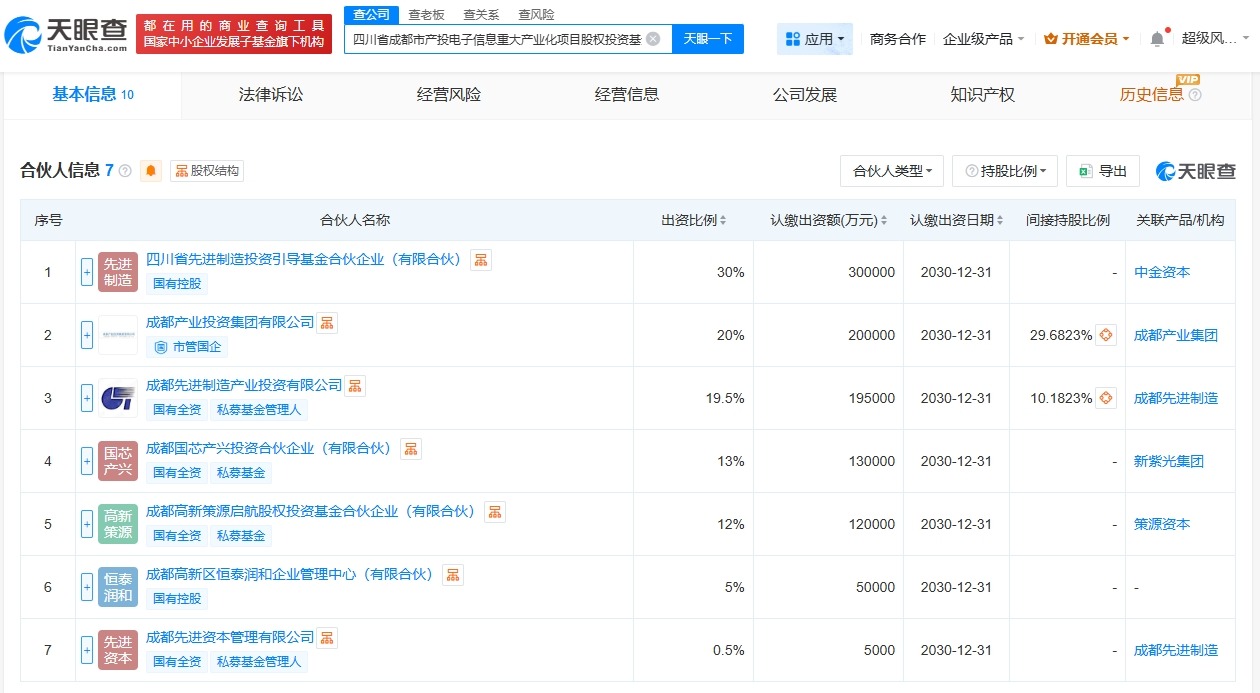This screenshot has height=693, width=1260.
Task: Click the 应用 grid icon
Action: tap(790, 36)
